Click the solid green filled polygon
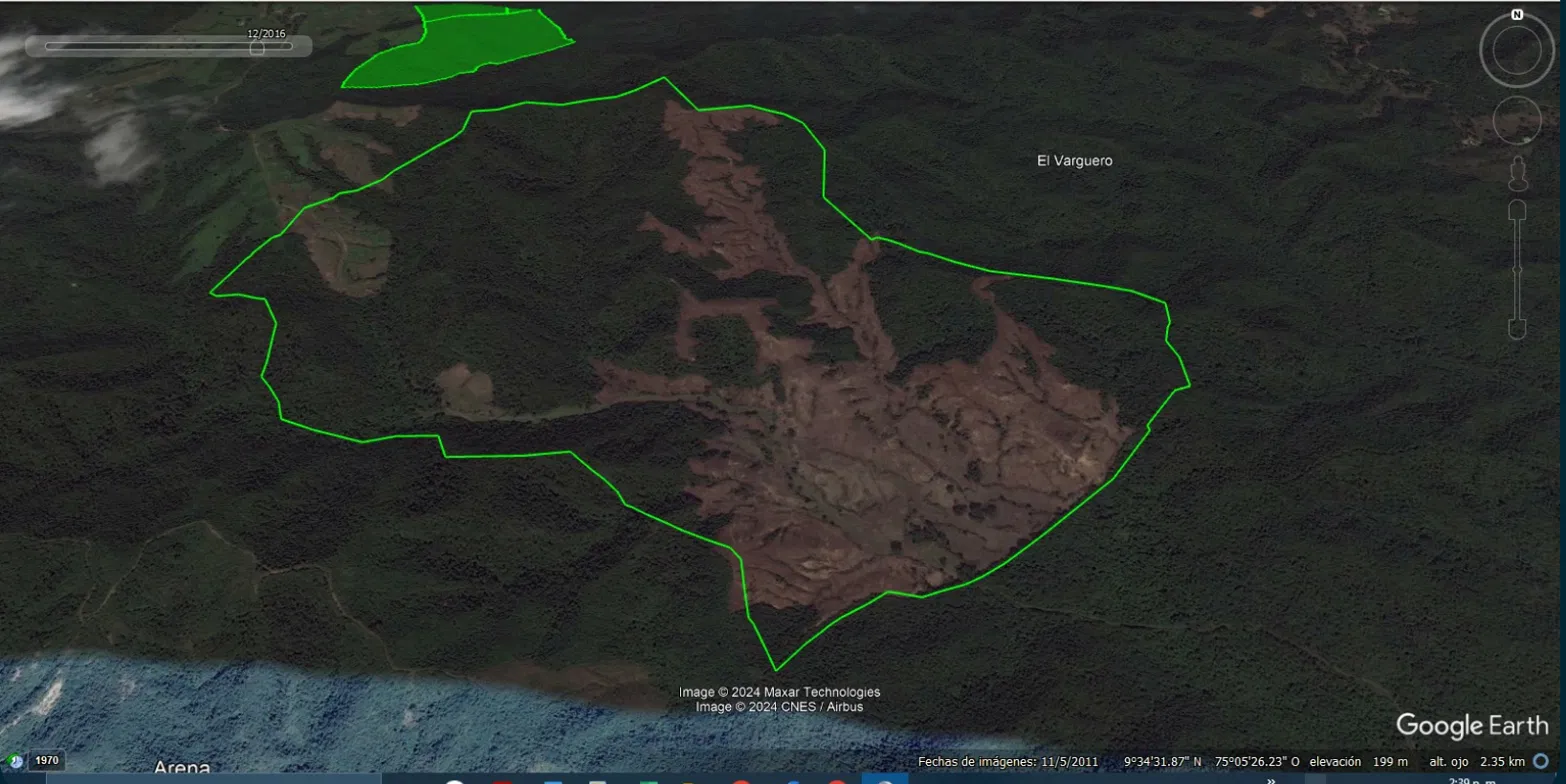The image size is (1566, 784). click(x=458, y=45)
